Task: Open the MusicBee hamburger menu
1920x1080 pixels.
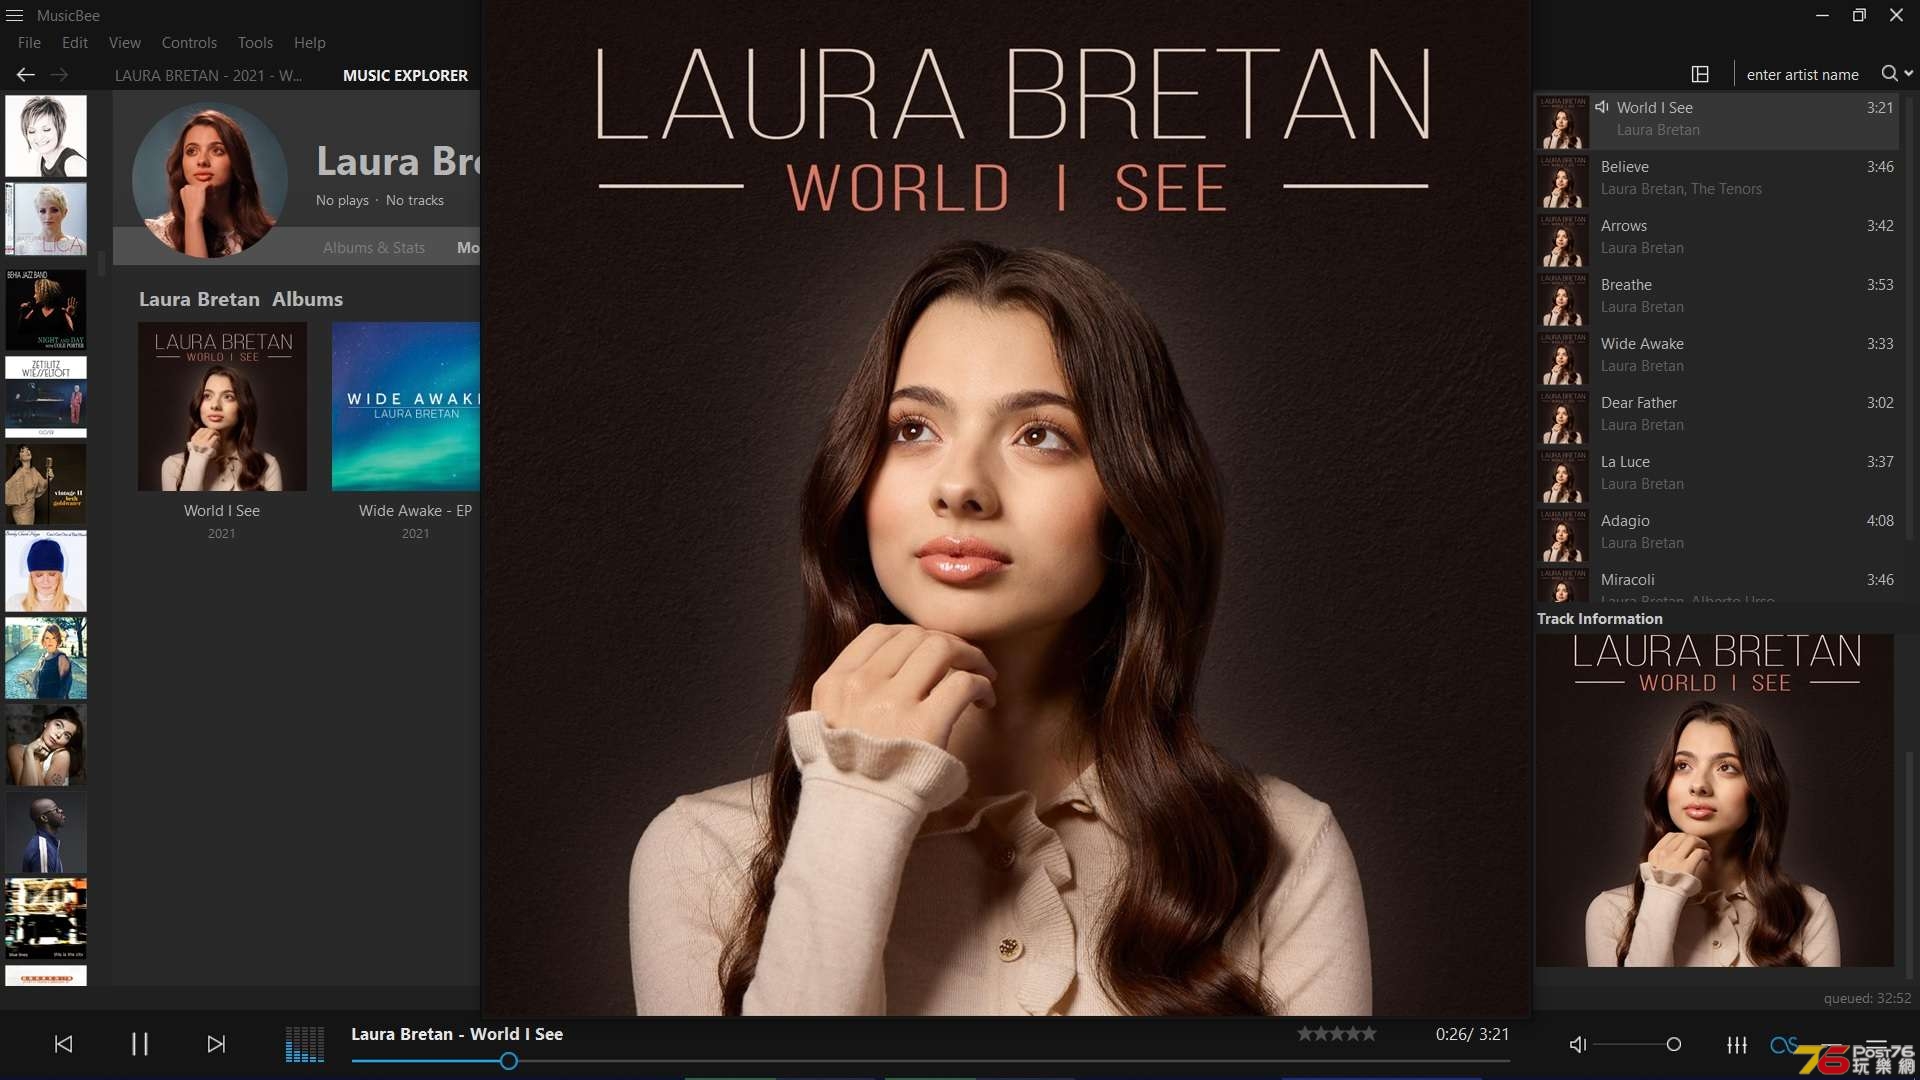Action: (x=15, y=15)
